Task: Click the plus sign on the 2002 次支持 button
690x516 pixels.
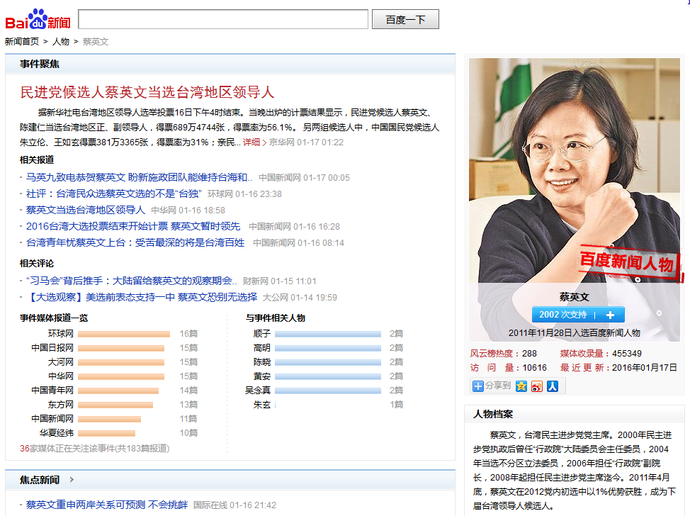Action: tap(610, 315)
